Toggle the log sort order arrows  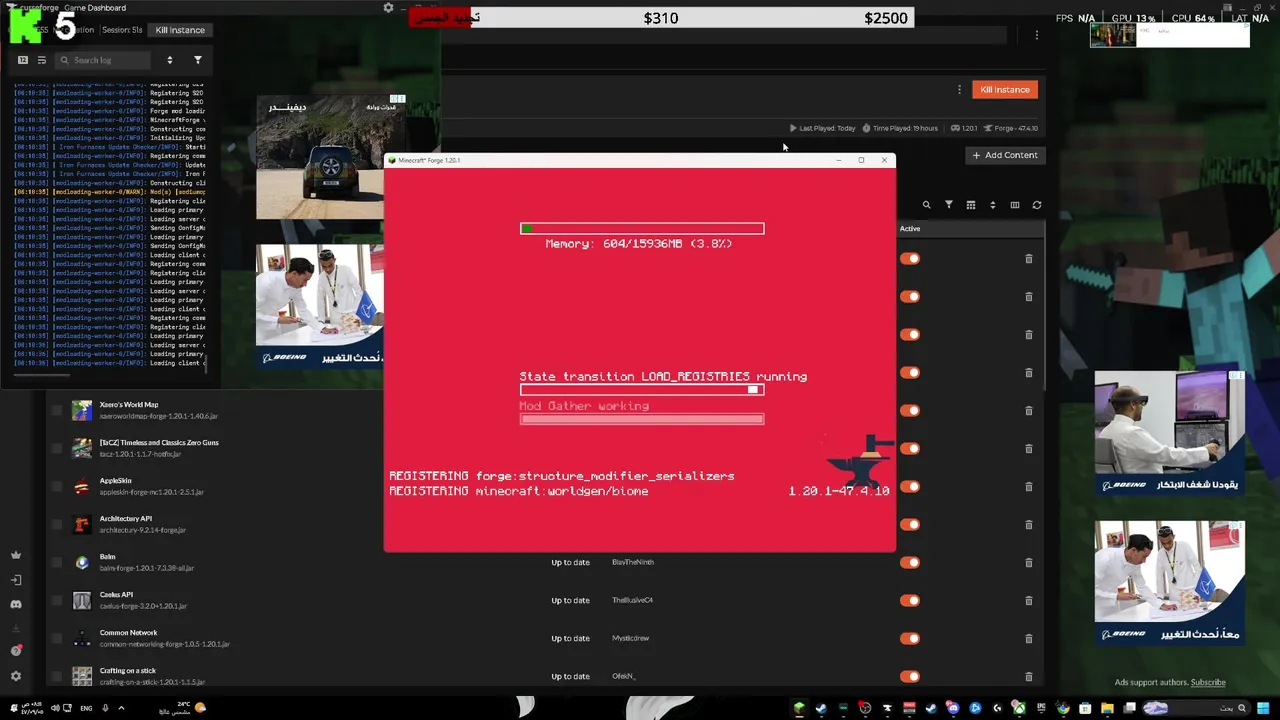(170, 60)
